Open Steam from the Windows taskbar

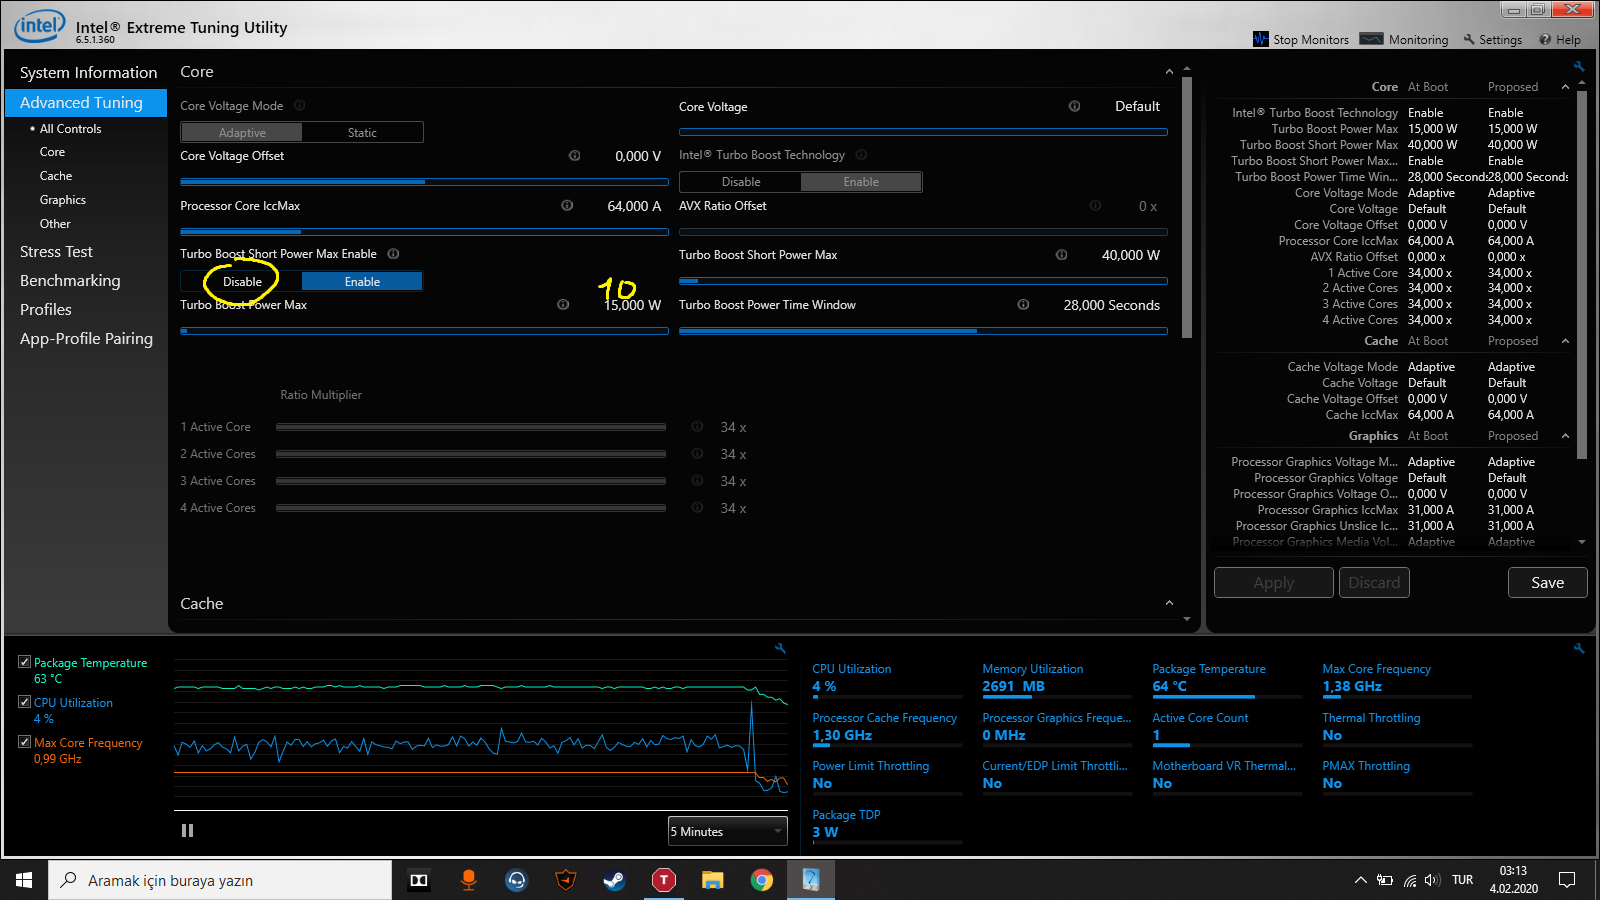pos(614,880)
